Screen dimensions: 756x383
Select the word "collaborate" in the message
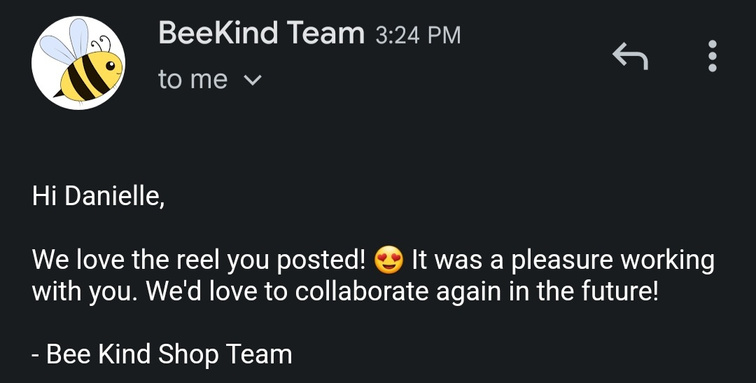coord(361,292)
